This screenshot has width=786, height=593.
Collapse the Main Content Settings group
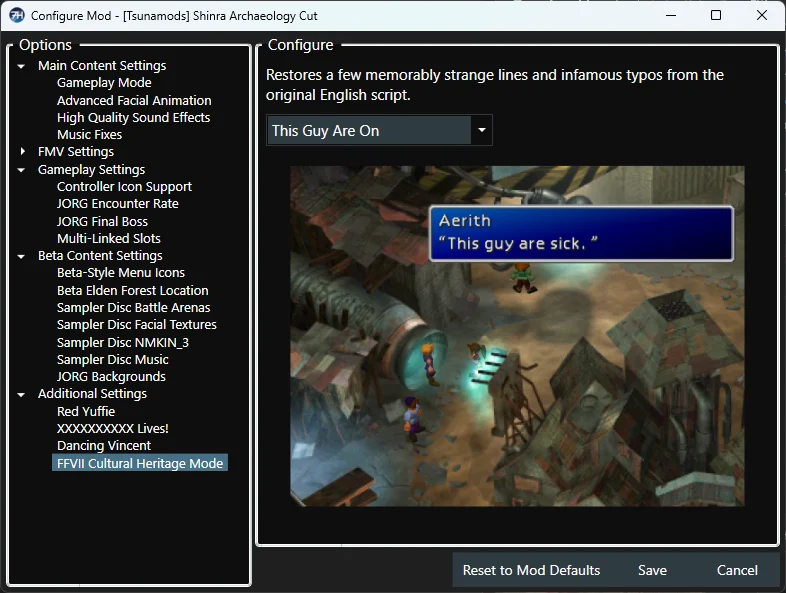click(21, 66)
